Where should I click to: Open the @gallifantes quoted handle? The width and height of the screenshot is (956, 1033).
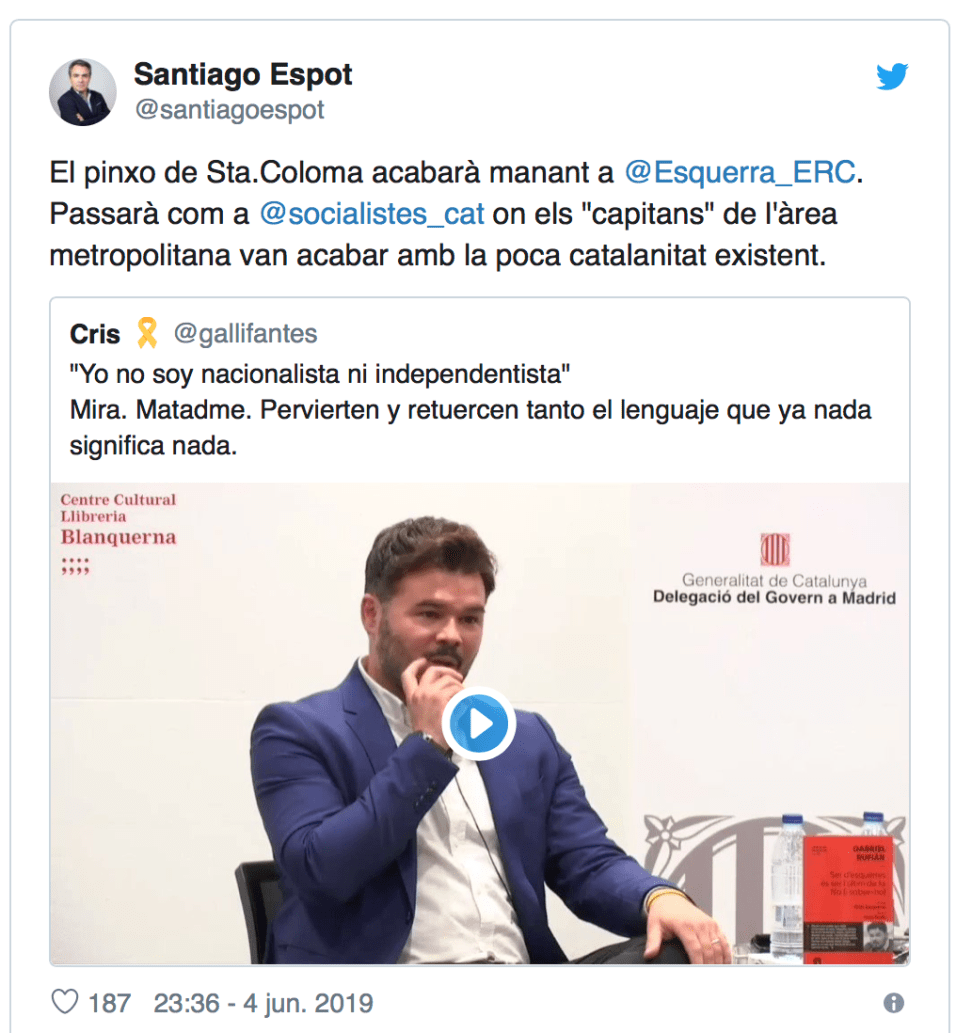click(245, 334)
